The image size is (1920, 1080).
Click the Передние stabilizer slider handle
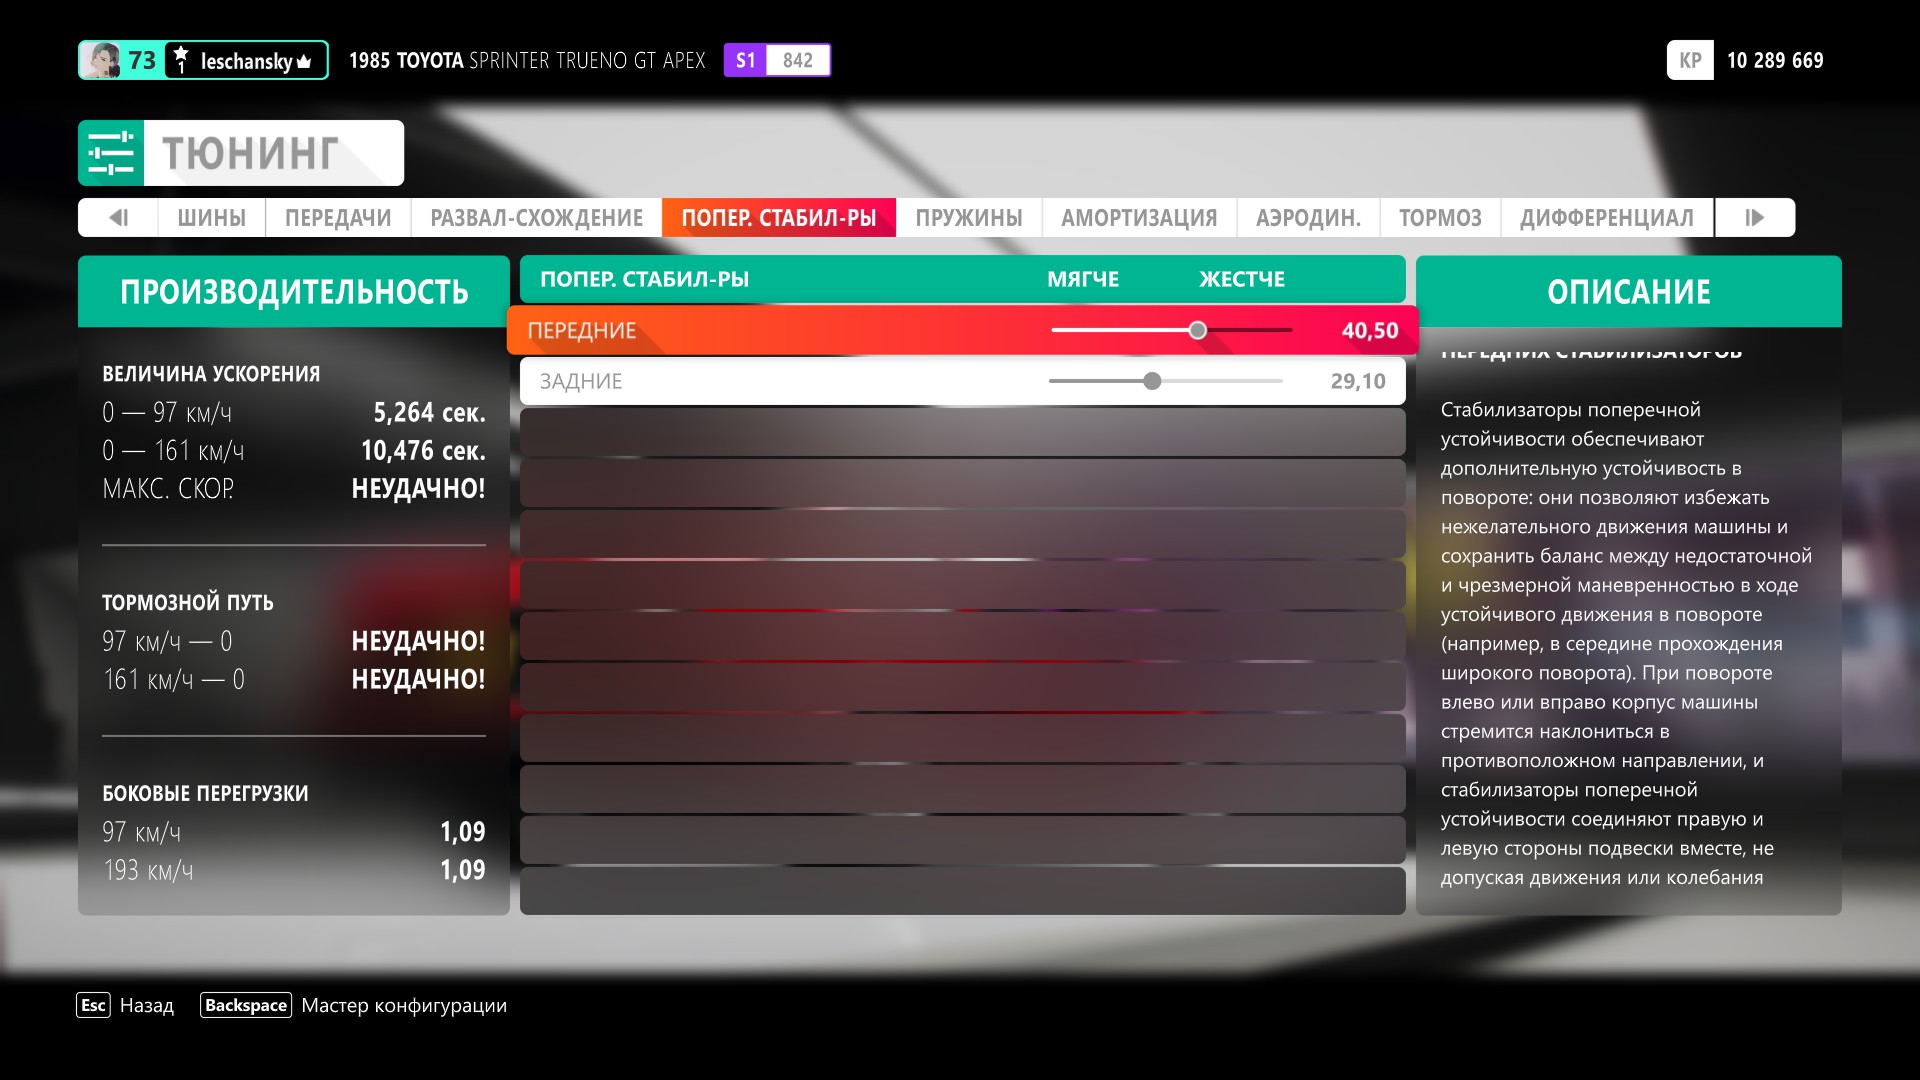[x=1197, y=331]
